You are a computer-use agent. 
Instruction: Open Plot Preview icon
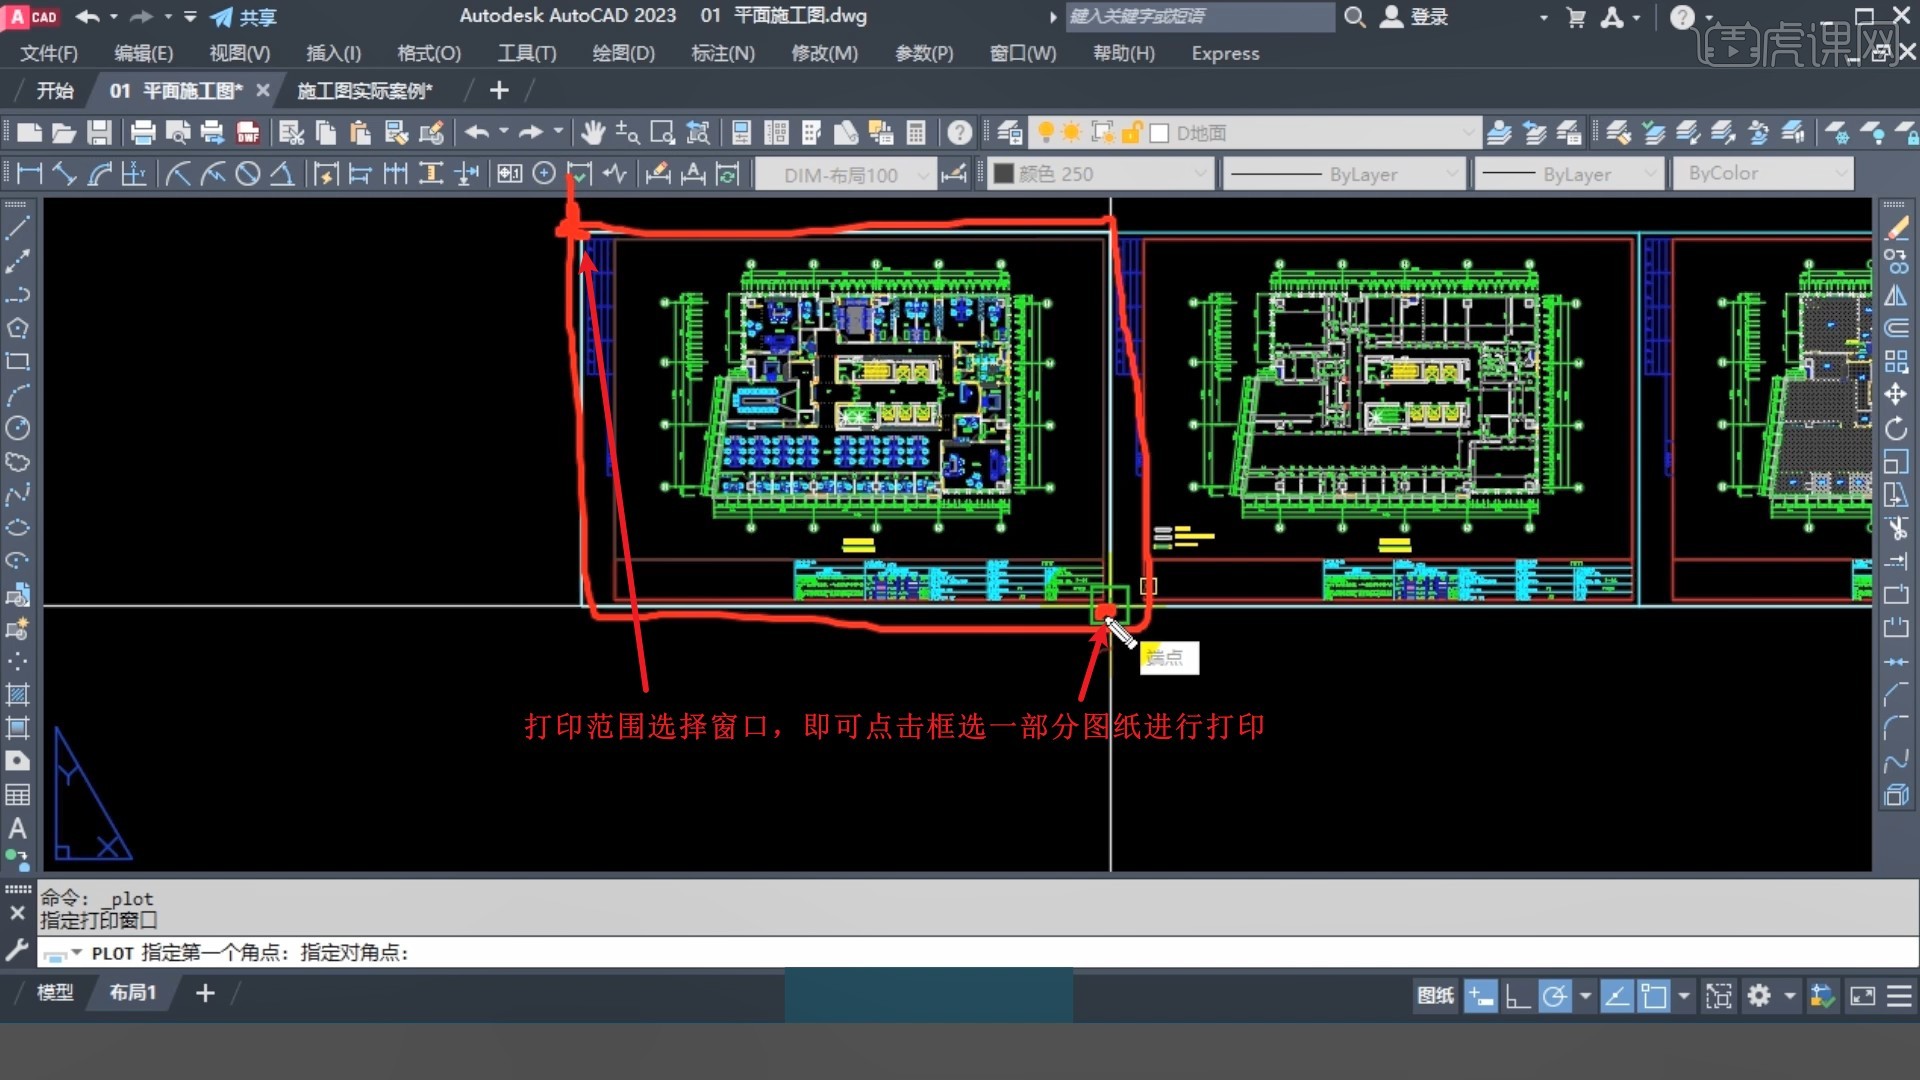[178, 132]
